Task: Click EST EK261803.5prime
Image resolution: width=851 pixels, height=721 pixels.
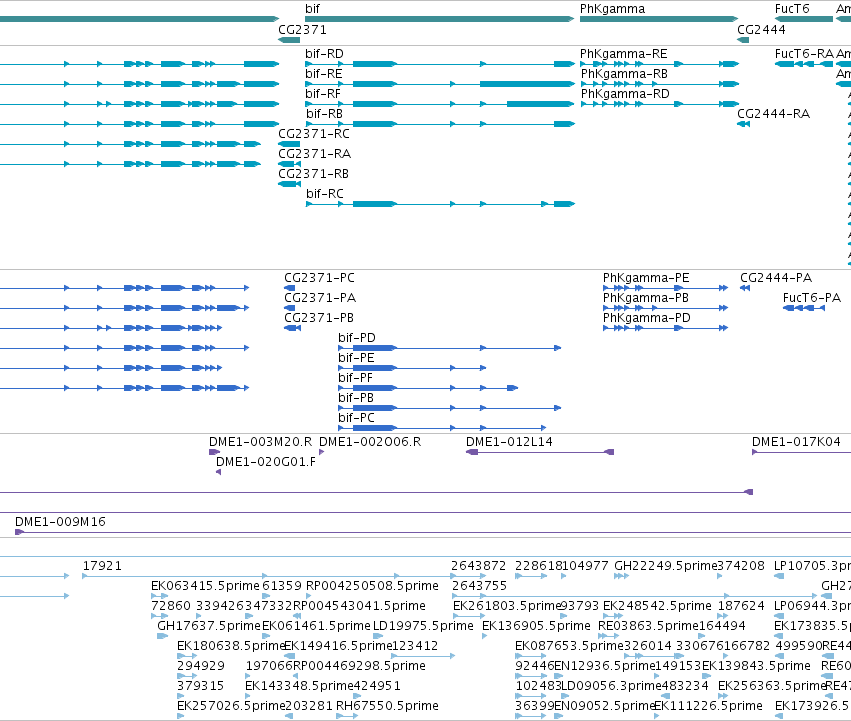Action: [x=506, y=606]
